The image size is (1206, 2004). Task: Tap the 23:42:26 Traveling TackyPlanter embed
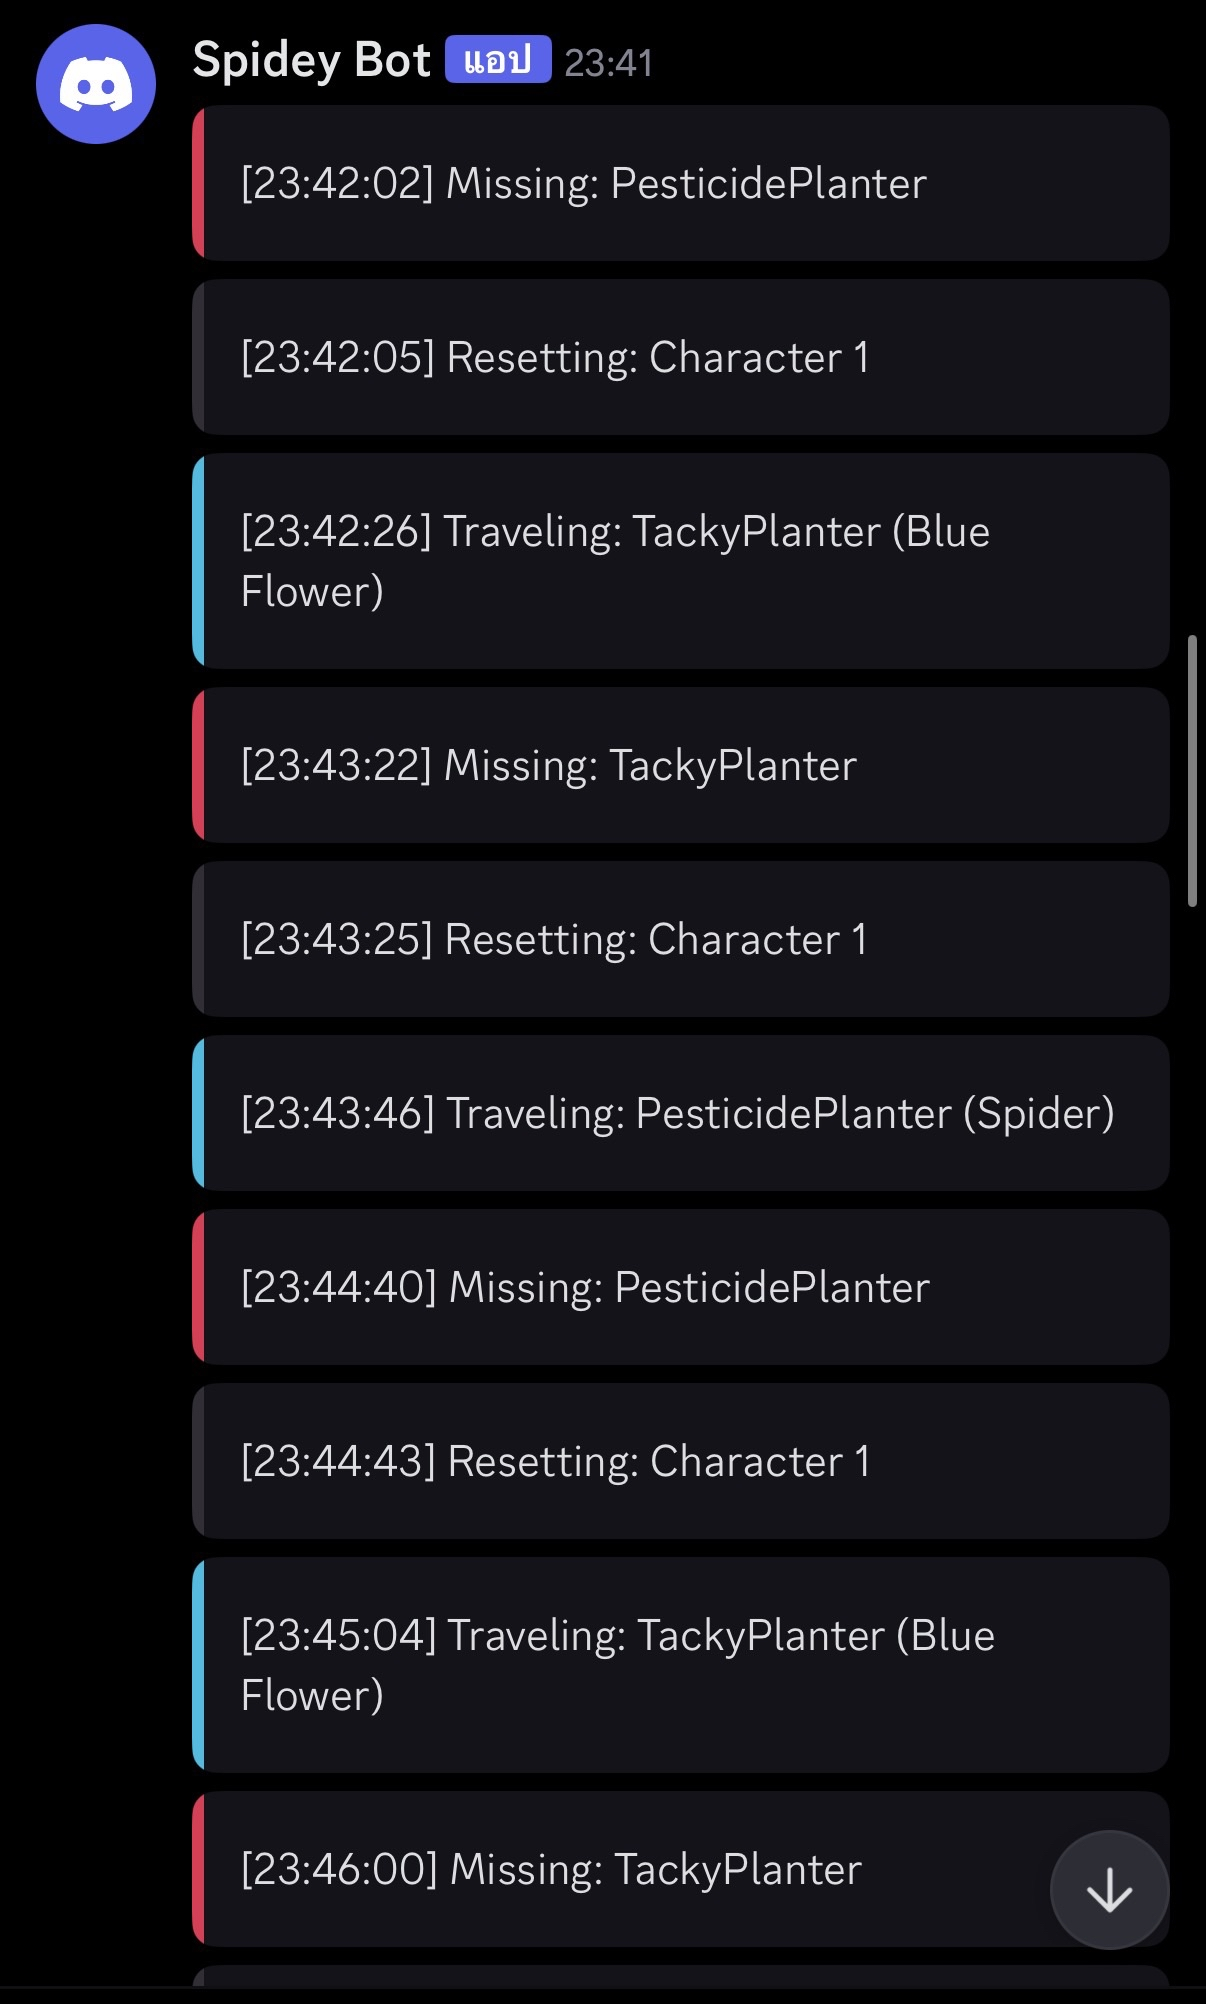pos(681,561)
